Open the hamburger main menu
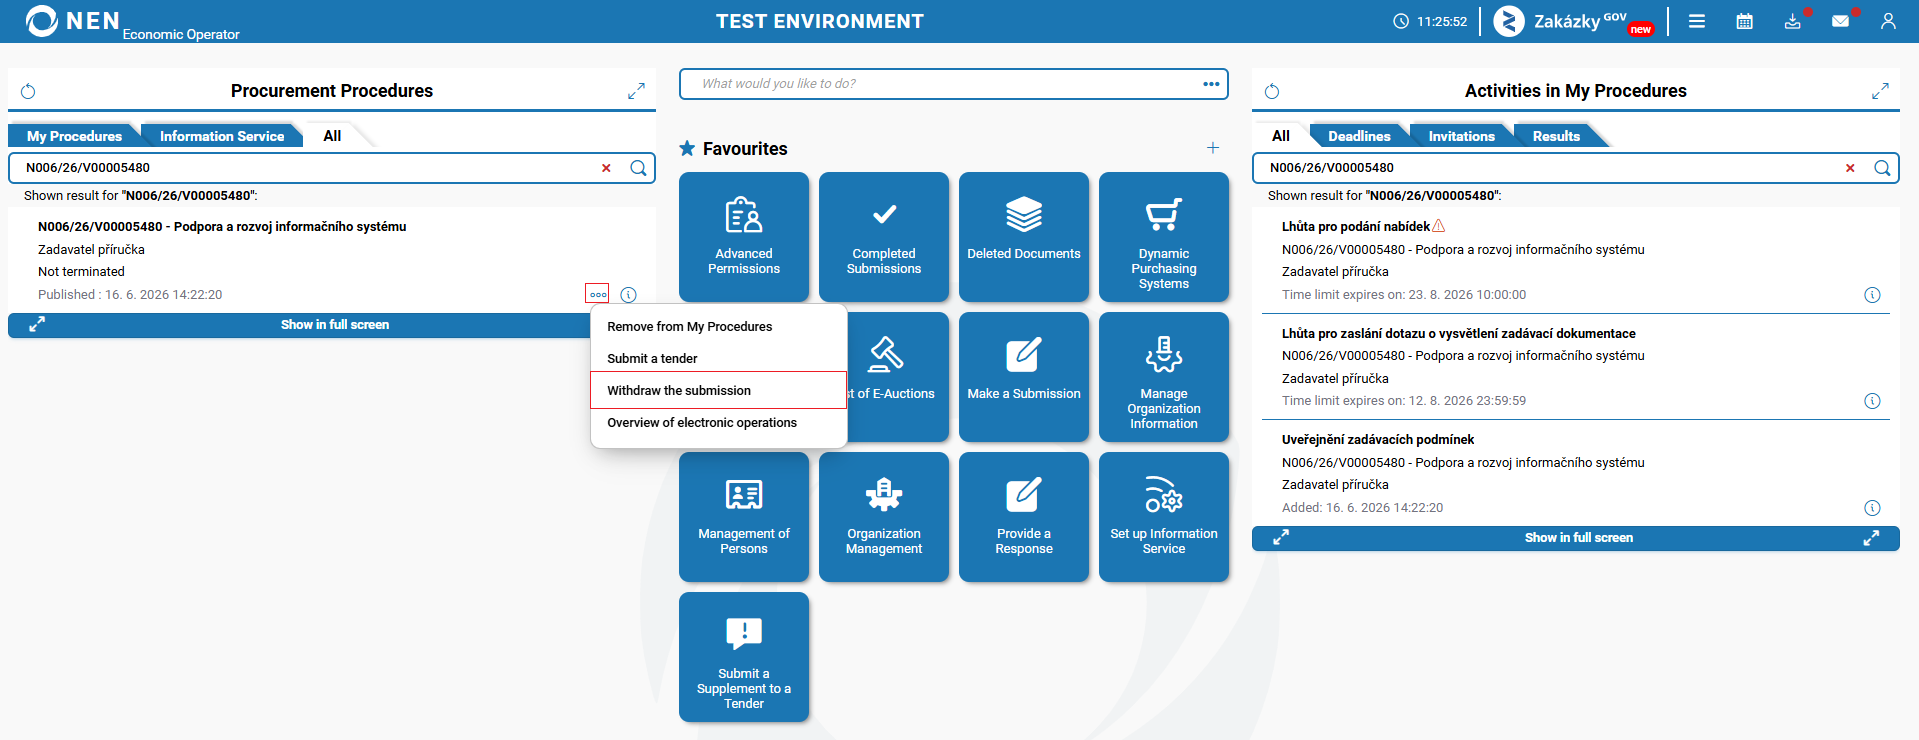This screenshot has height=740, width=1919. point(1697,21)
